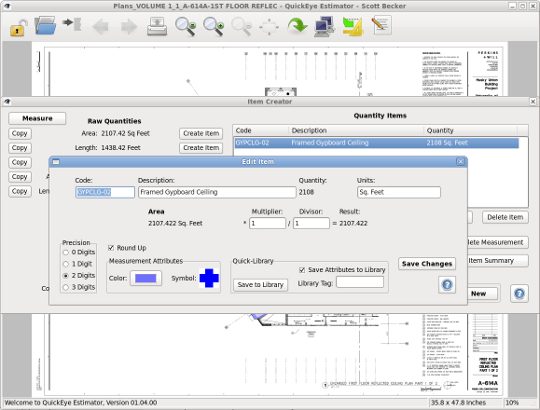Click the computer monitors icon
This screenshot has width=540, height=410.
pos(325,26)
